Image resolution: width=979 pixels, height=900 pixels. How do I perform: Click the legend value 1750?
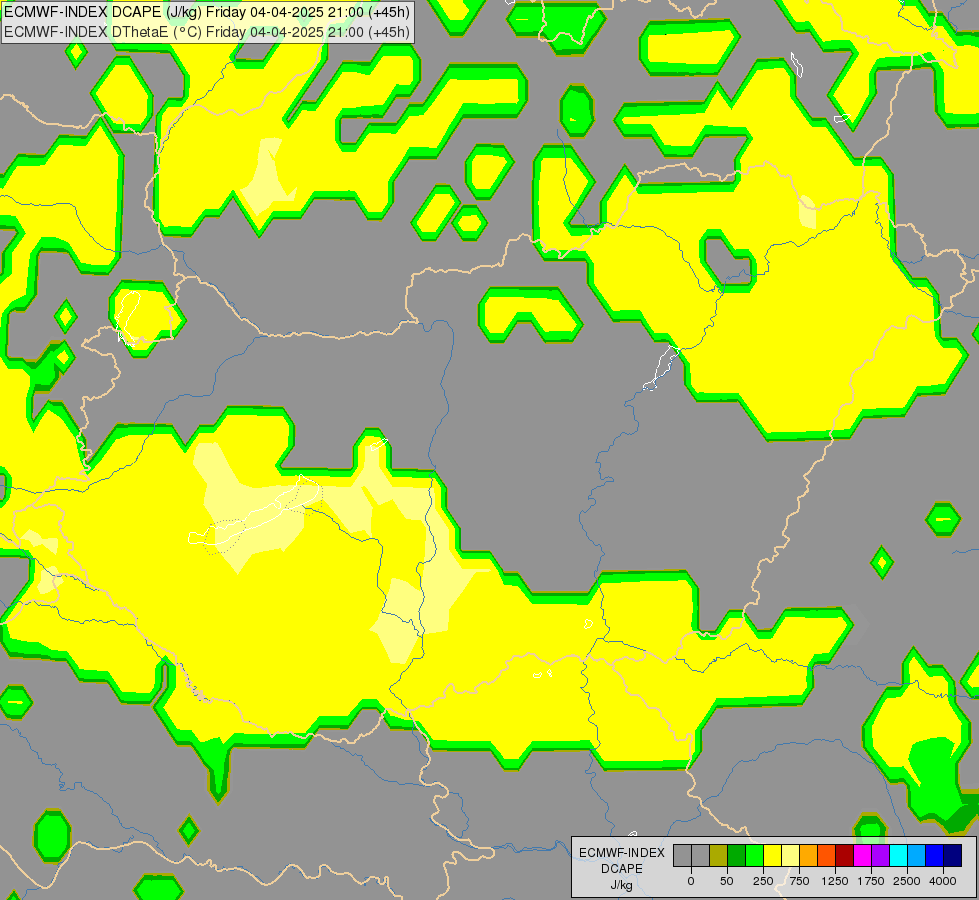point(871,881)
